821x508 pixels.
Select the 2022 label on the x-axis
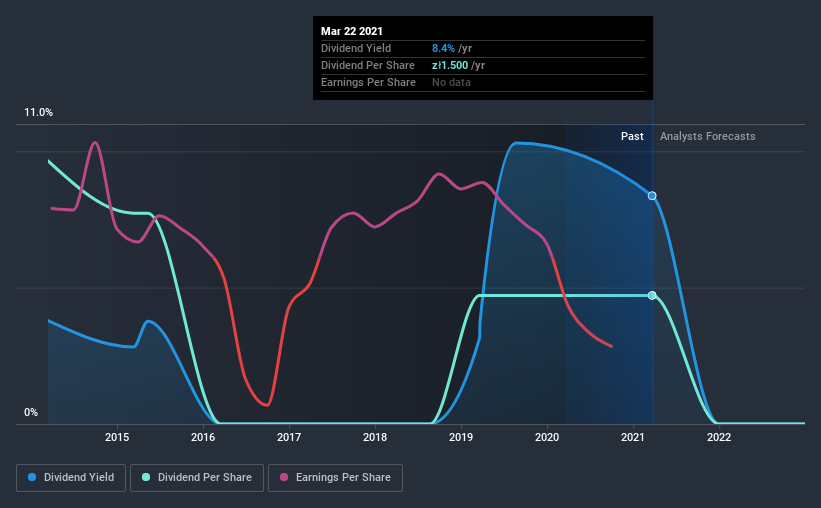(x=719, y=437)
